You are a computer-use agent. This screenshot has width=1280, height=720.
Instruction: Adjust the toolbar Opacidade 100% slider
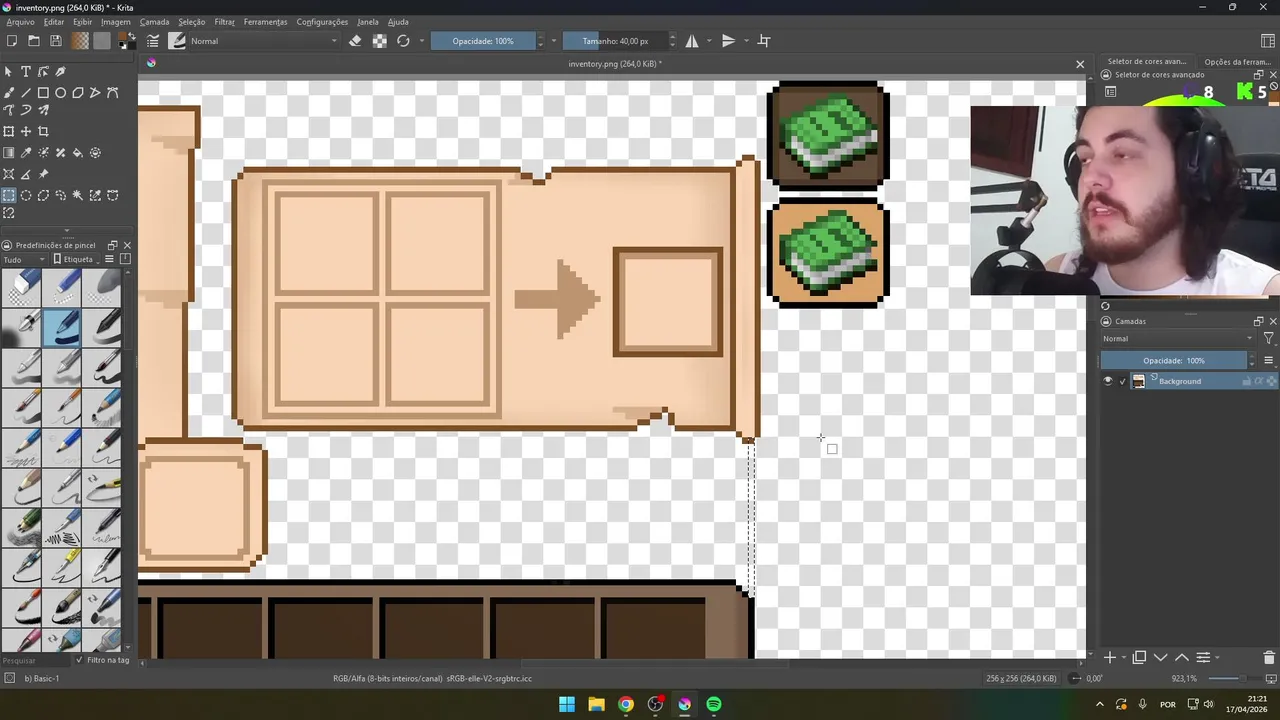483,41
